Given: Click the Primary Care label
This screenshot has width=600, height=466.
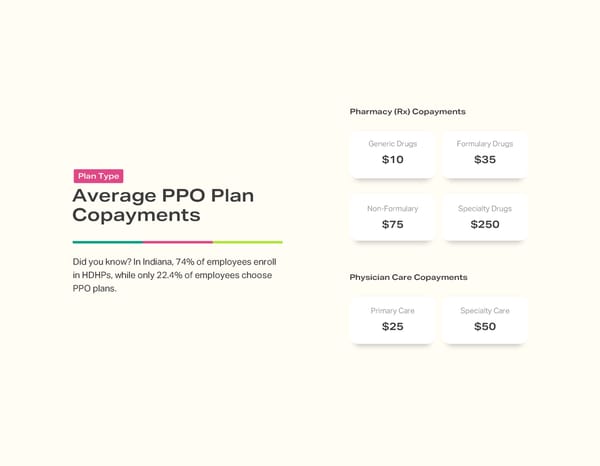Looking at the screenshot, I should click(392, 311).
